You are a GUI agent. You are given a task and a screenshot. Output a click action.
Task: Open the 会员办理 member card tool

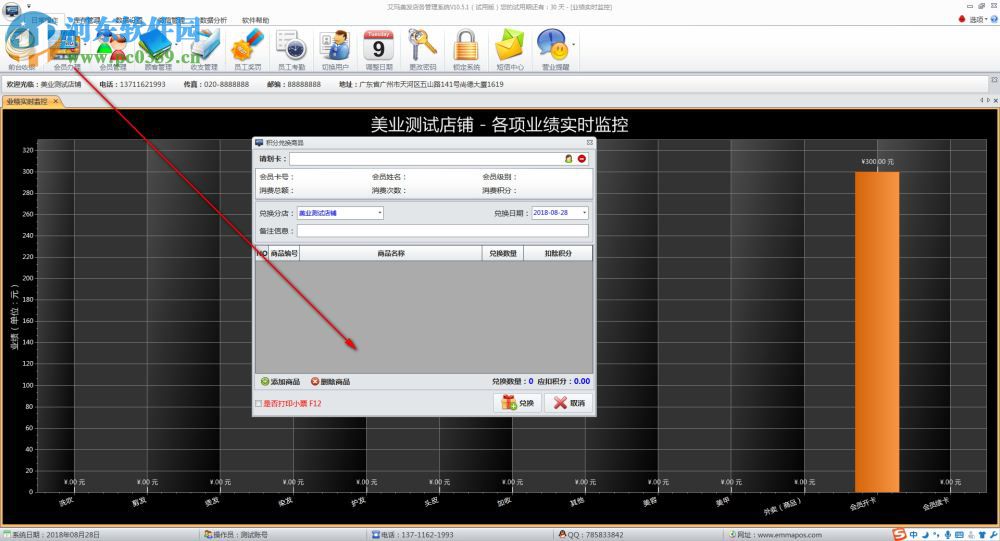tap(67, 50)
